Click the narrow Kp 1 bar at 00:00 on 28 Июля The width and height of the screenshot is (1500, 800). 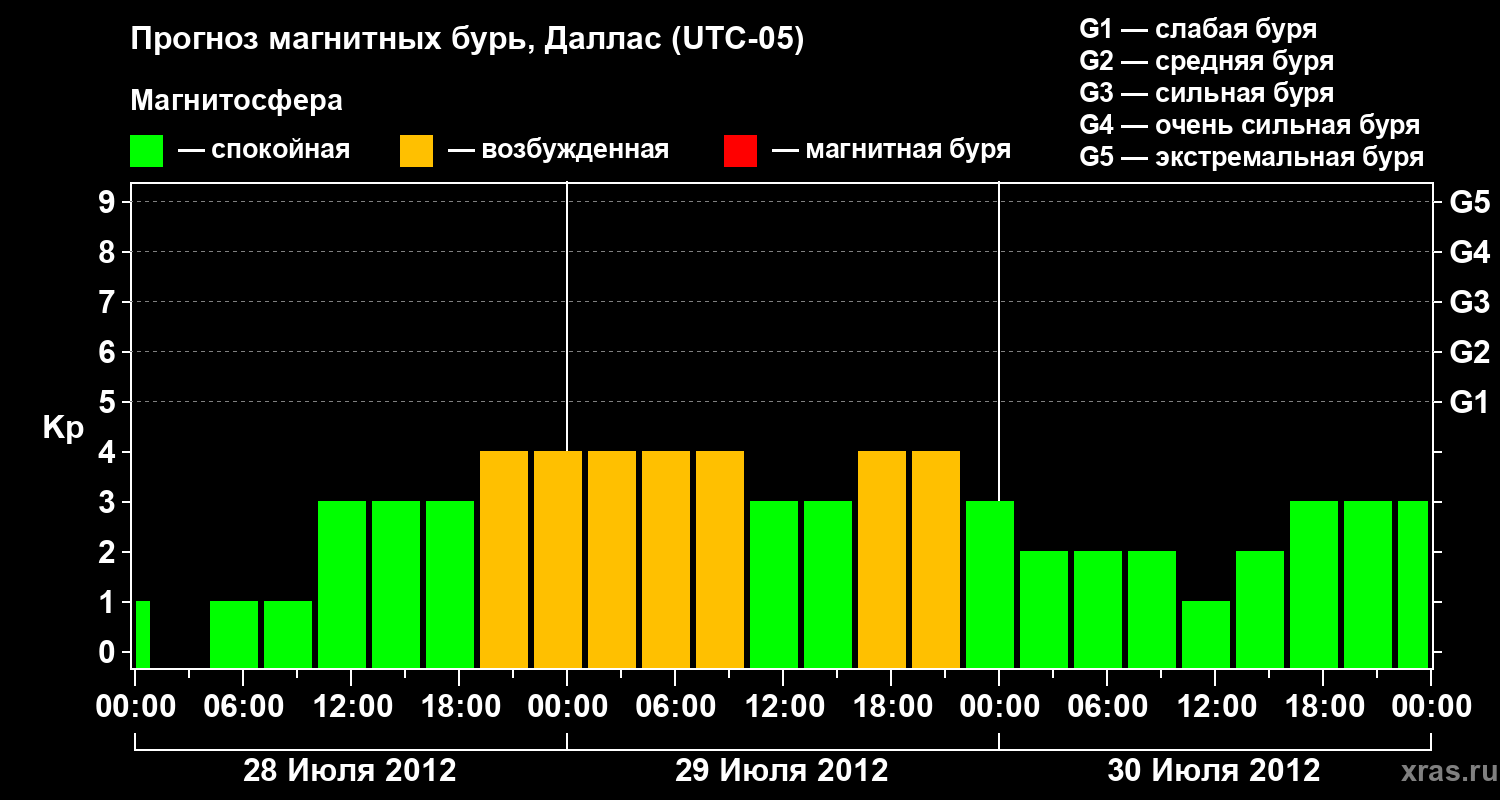[x=143, y=634]
